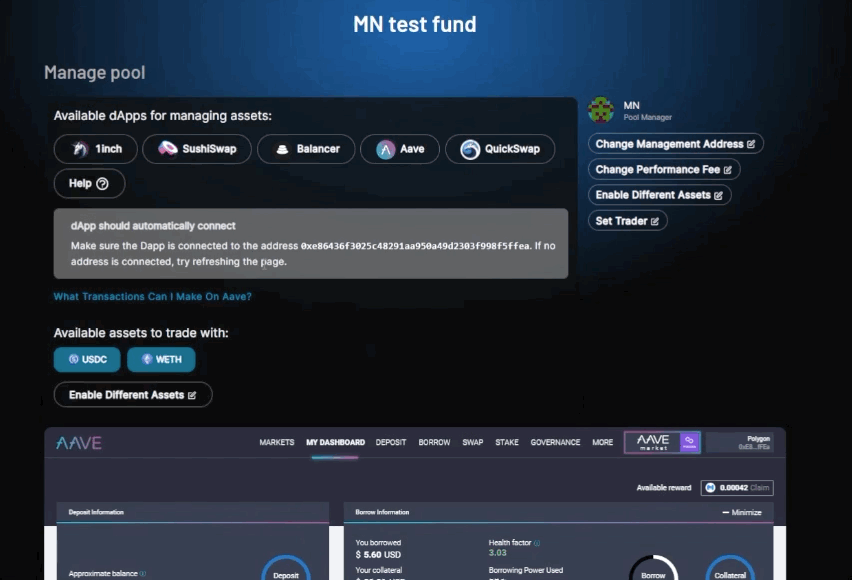
Task: Open What Transactions Can I Make On Aave link
Action: (153, 297)
